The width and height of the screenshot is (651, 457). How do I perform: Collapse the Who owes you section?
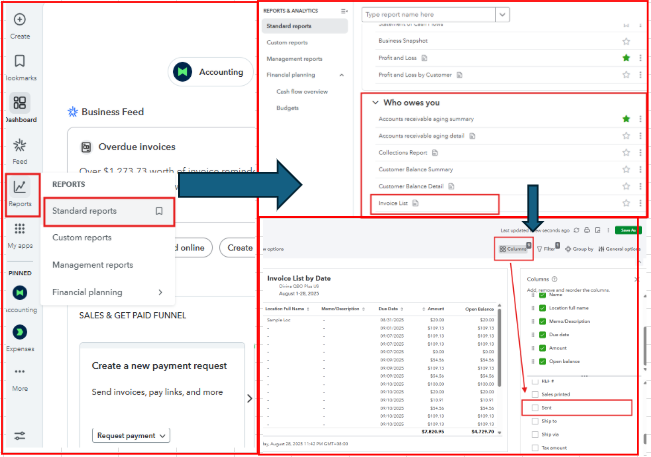(x=375, y=103)
